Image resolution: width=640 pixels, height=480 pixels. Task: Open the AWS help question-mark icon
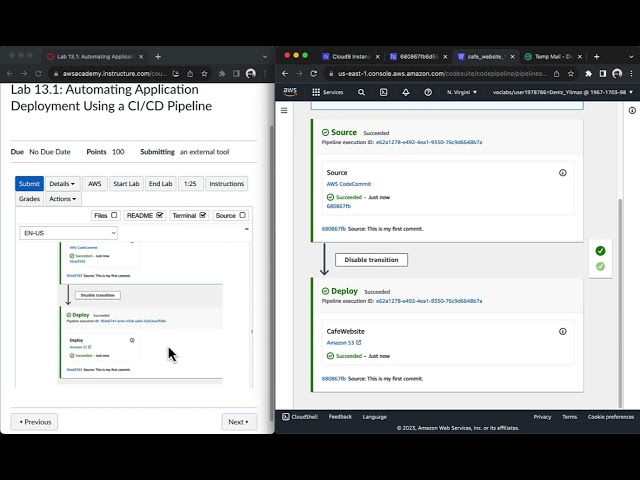tap(428, 92)
